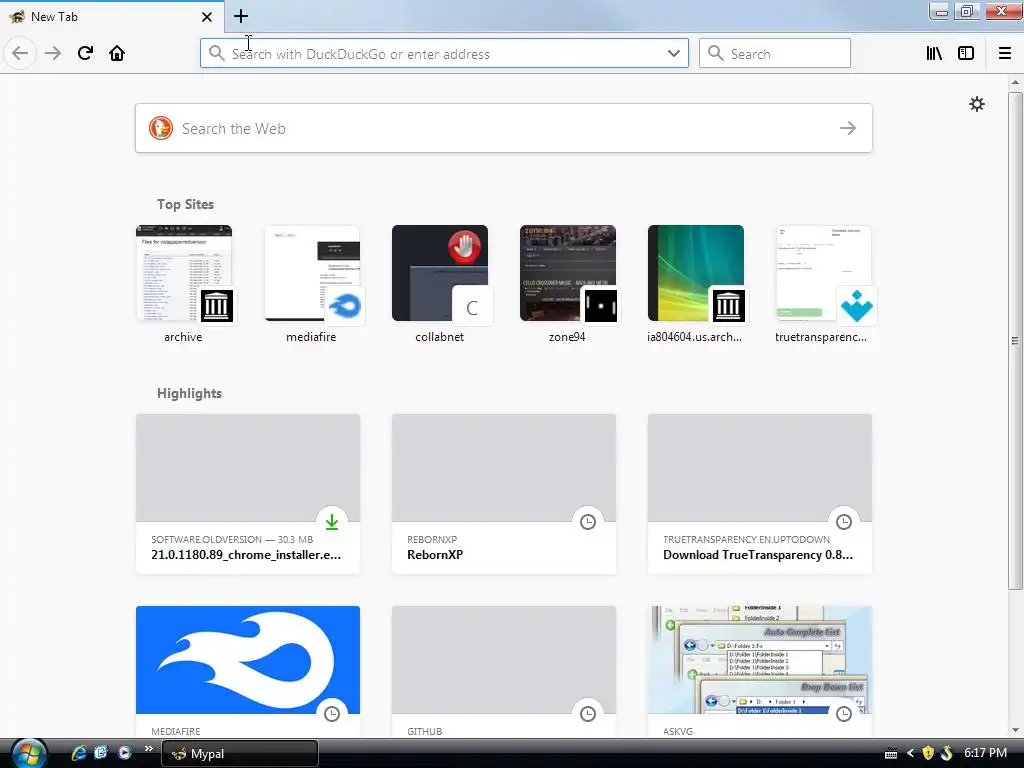The width and height of the screenshot is (1024, 768).
Task: Focus the toolbar Search box
Action: click(775, 54)
